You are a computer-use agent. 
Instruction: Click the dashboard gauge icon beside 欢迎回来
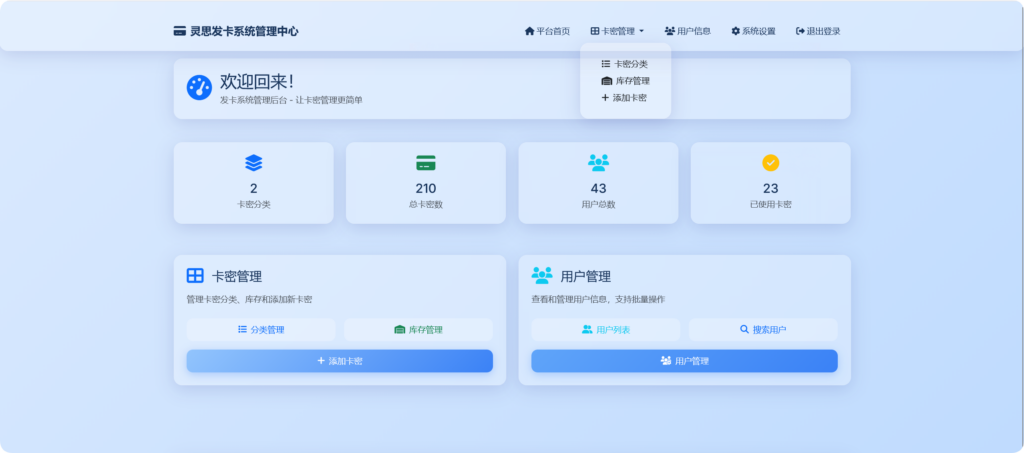(199, 87)
